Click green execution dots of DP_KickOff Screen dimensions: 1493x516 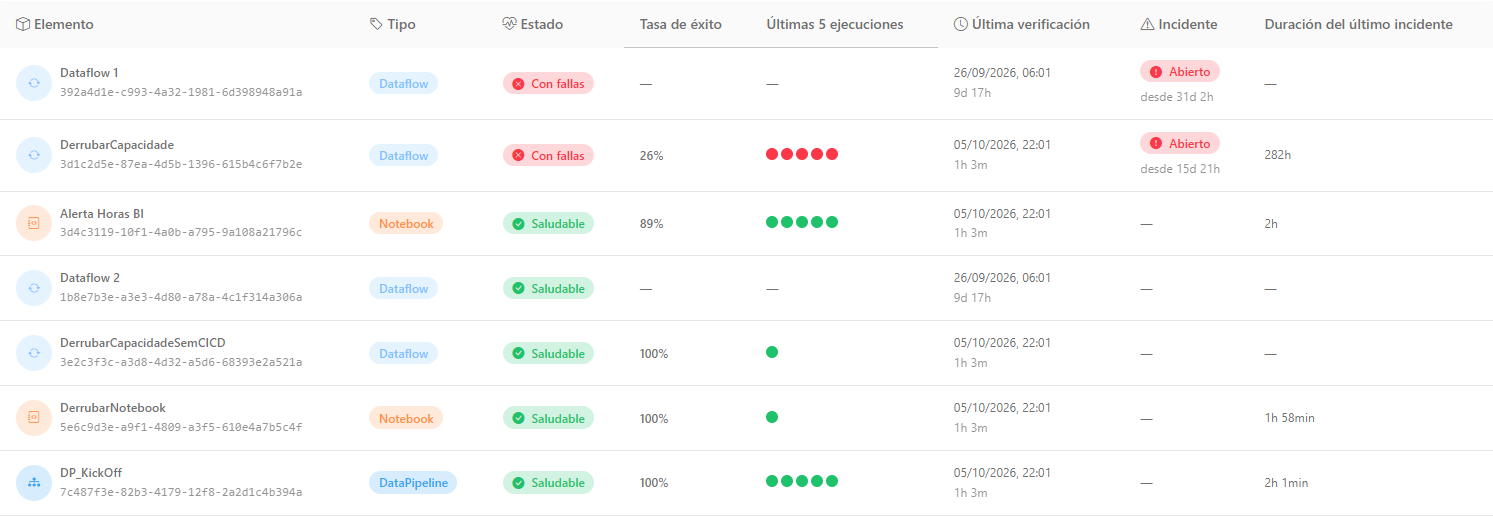(x=802, y=481)
